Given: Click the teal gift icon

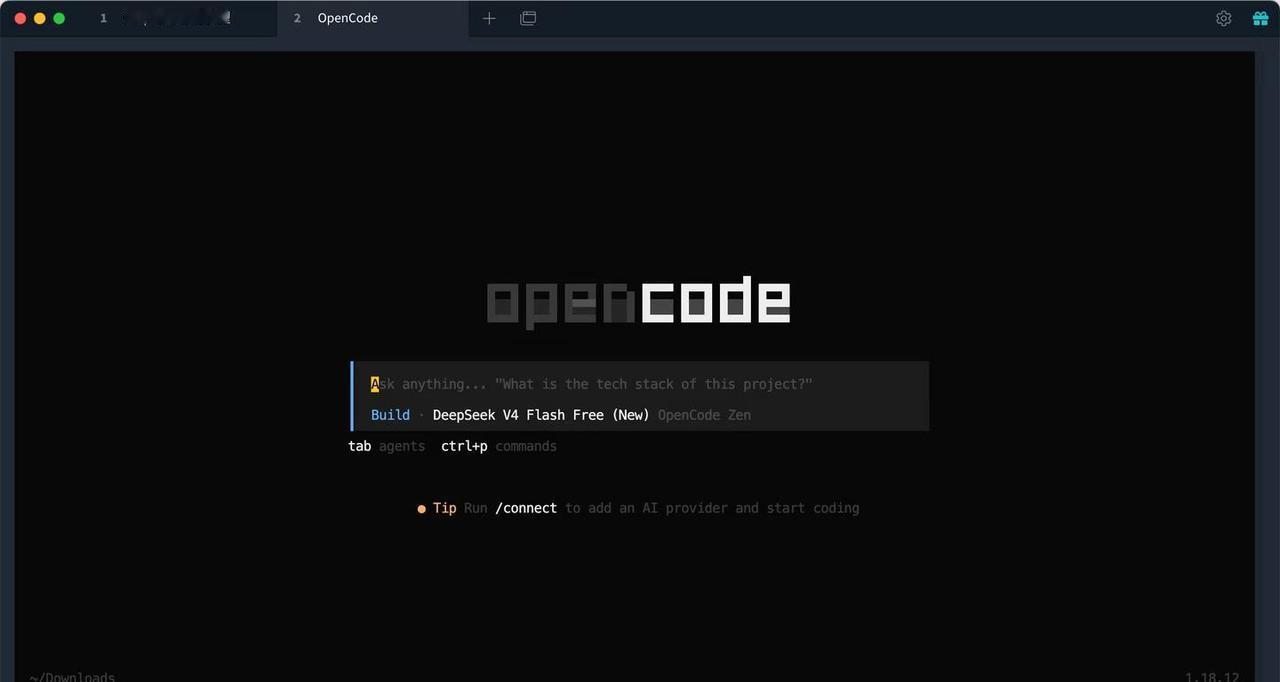Looking at the screenshot, I should point(1260,18).
